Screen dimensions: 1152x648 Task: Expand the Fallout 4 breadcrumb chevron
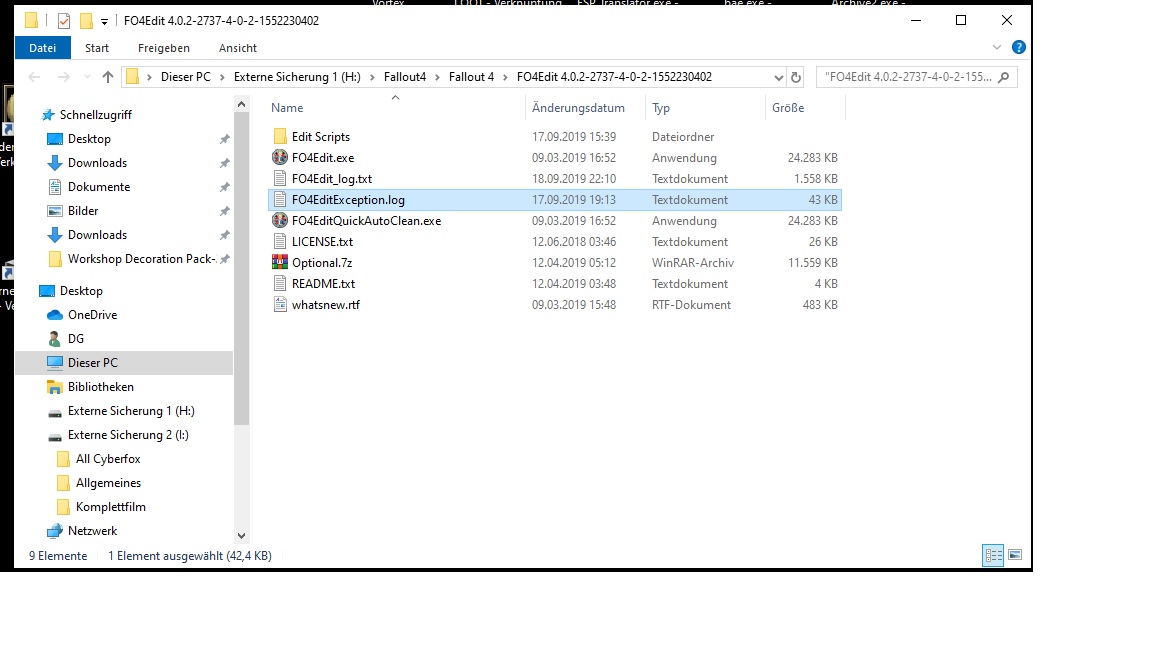pyautogui.click(x=505, y=77)
